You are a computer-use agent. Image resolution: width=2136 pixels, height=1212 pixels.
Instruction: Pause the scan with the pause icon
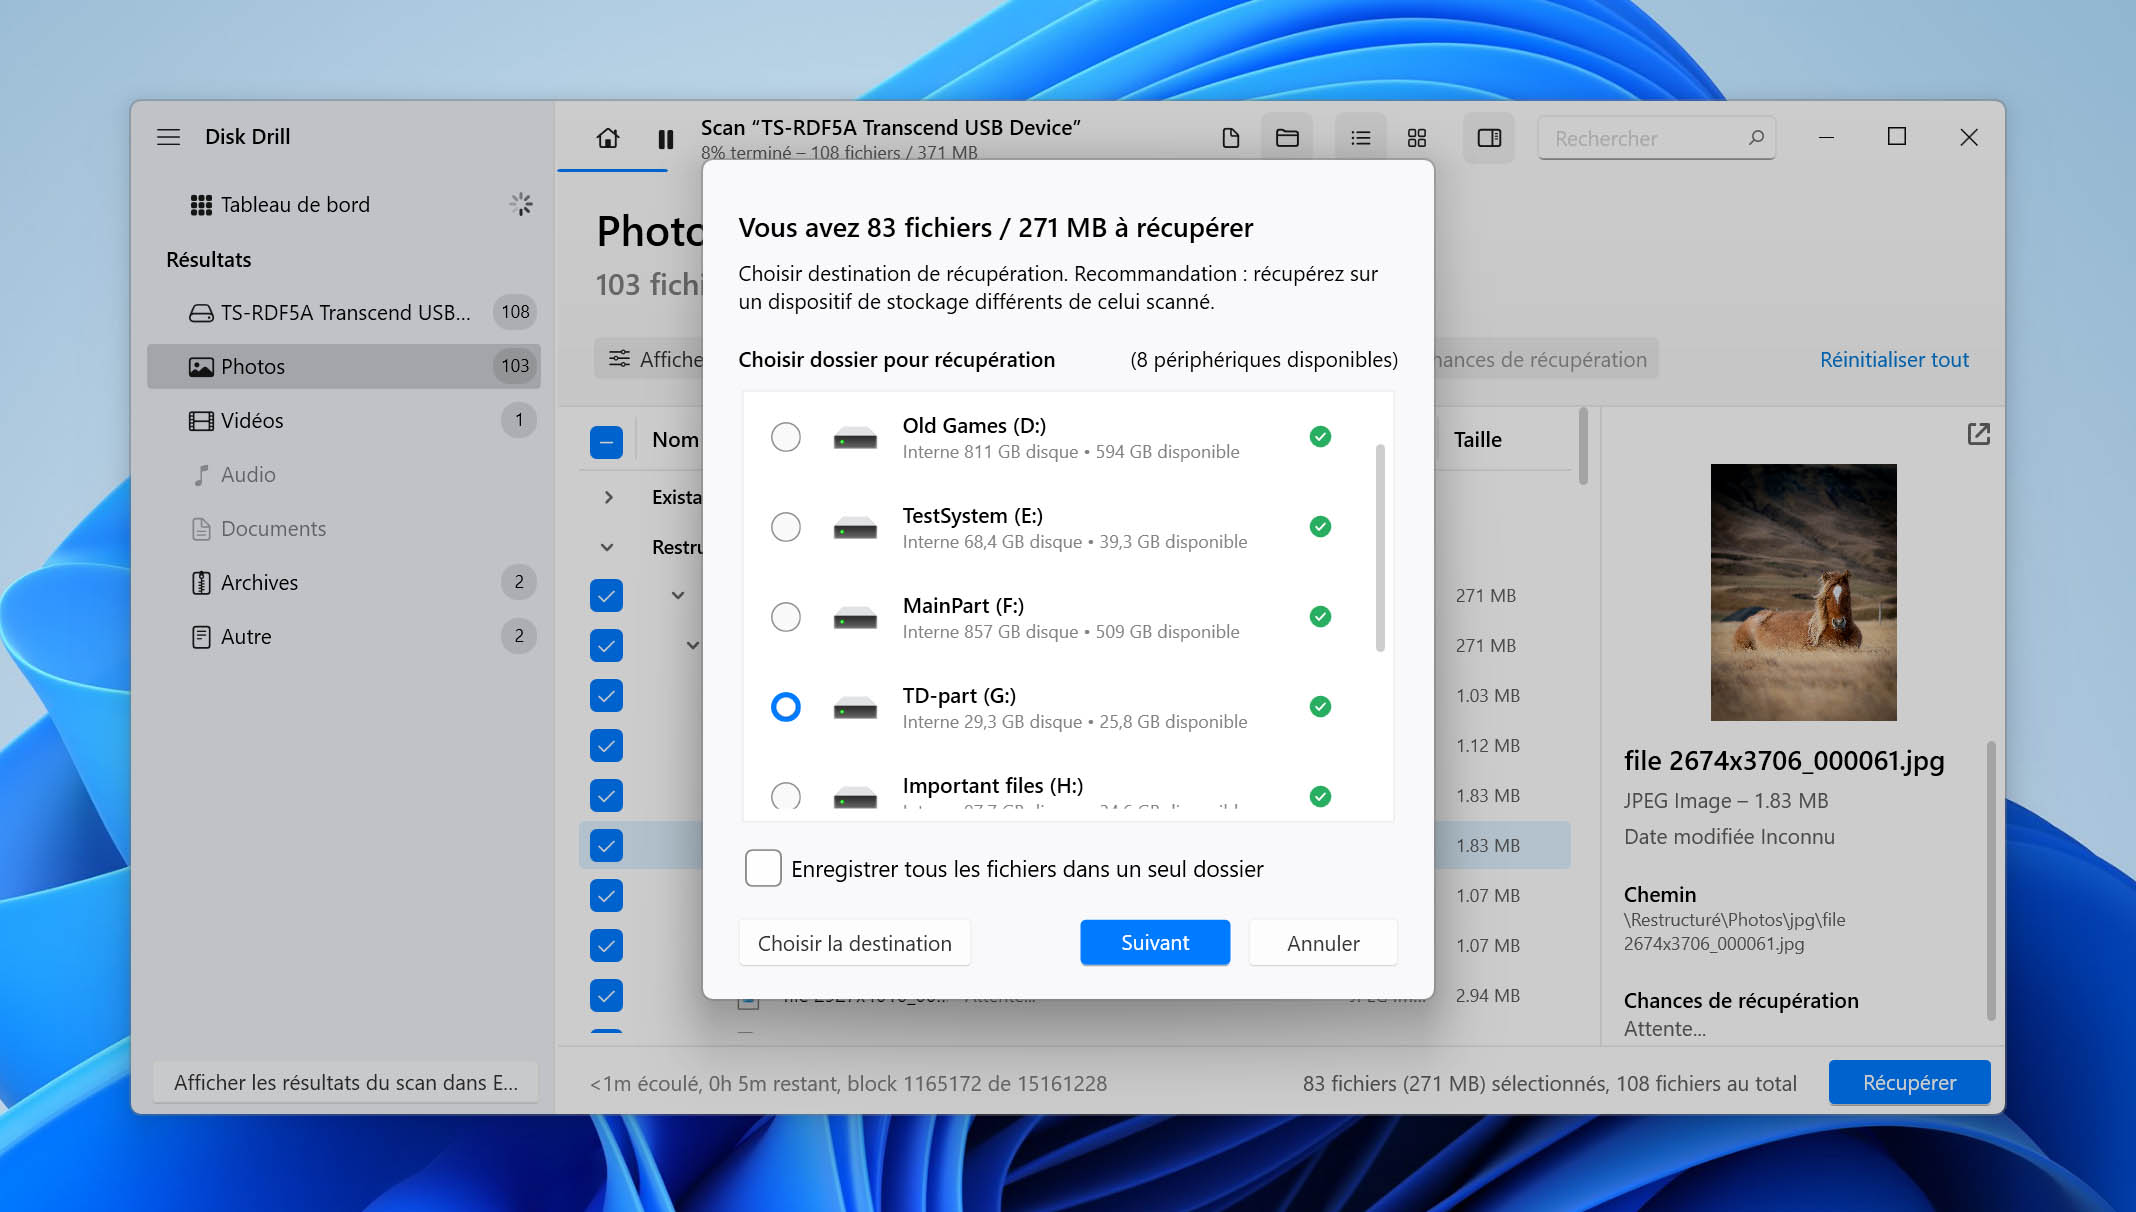[x=666, y=139]
